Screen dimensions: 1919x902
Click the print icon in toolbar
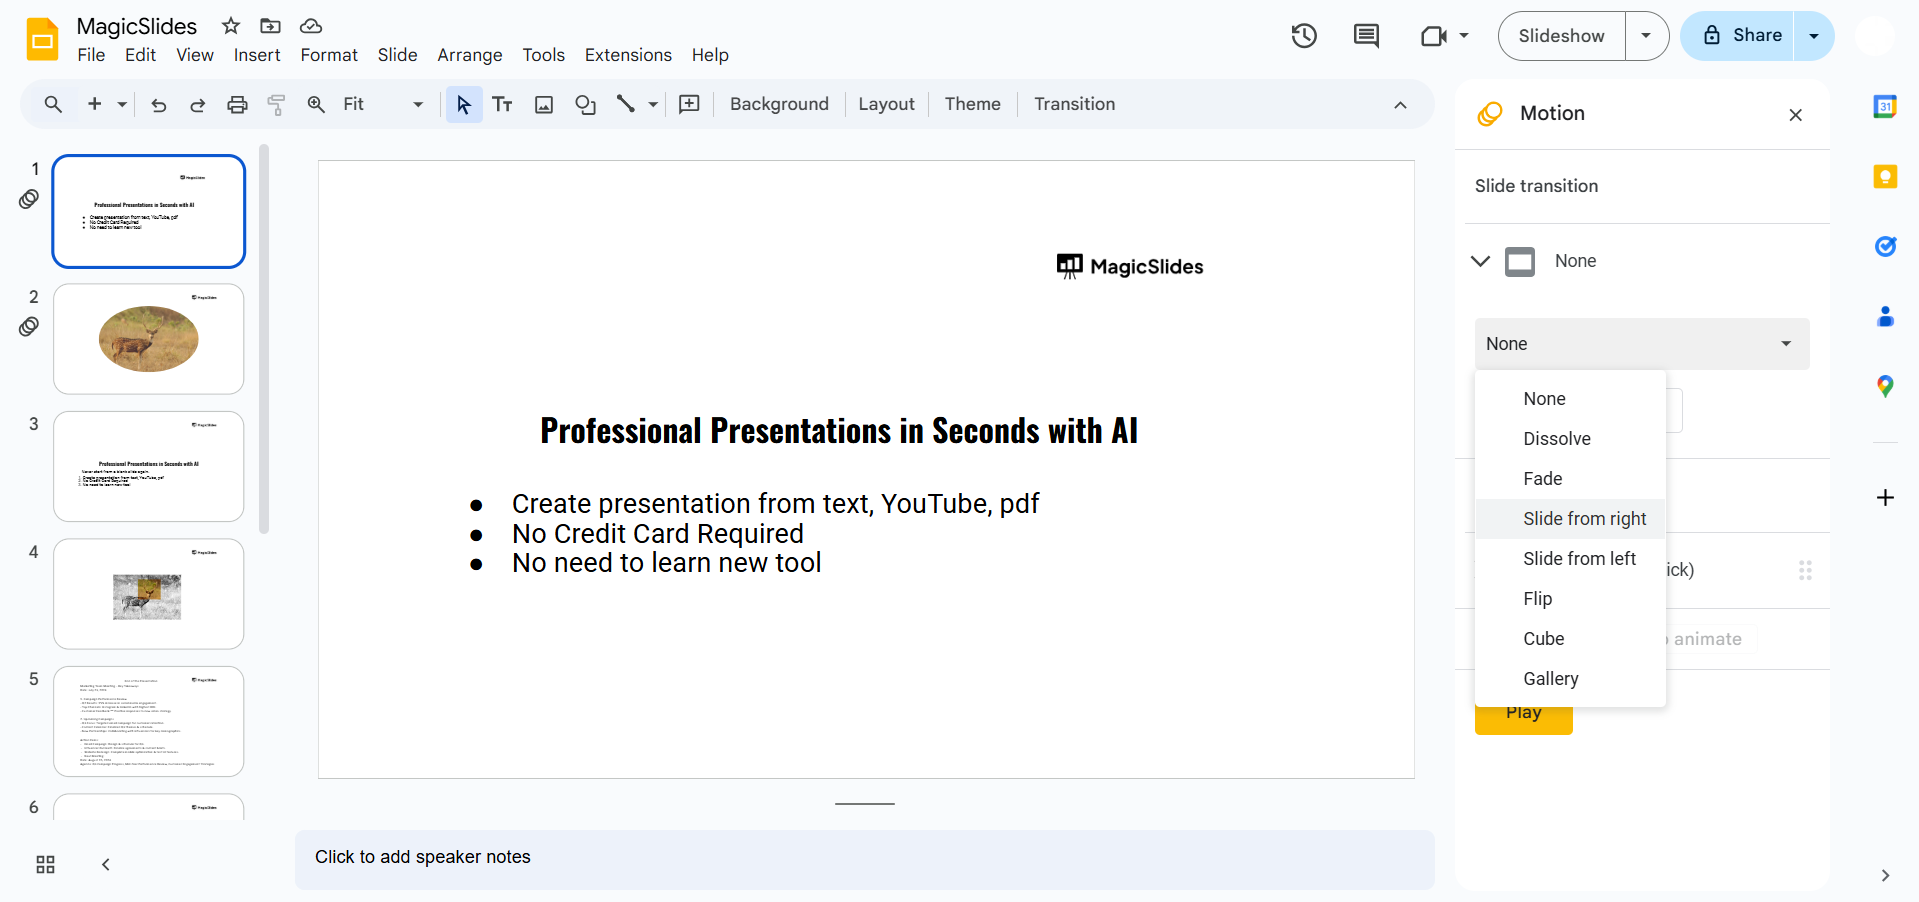pyautogui.click(x=237, y=104)
